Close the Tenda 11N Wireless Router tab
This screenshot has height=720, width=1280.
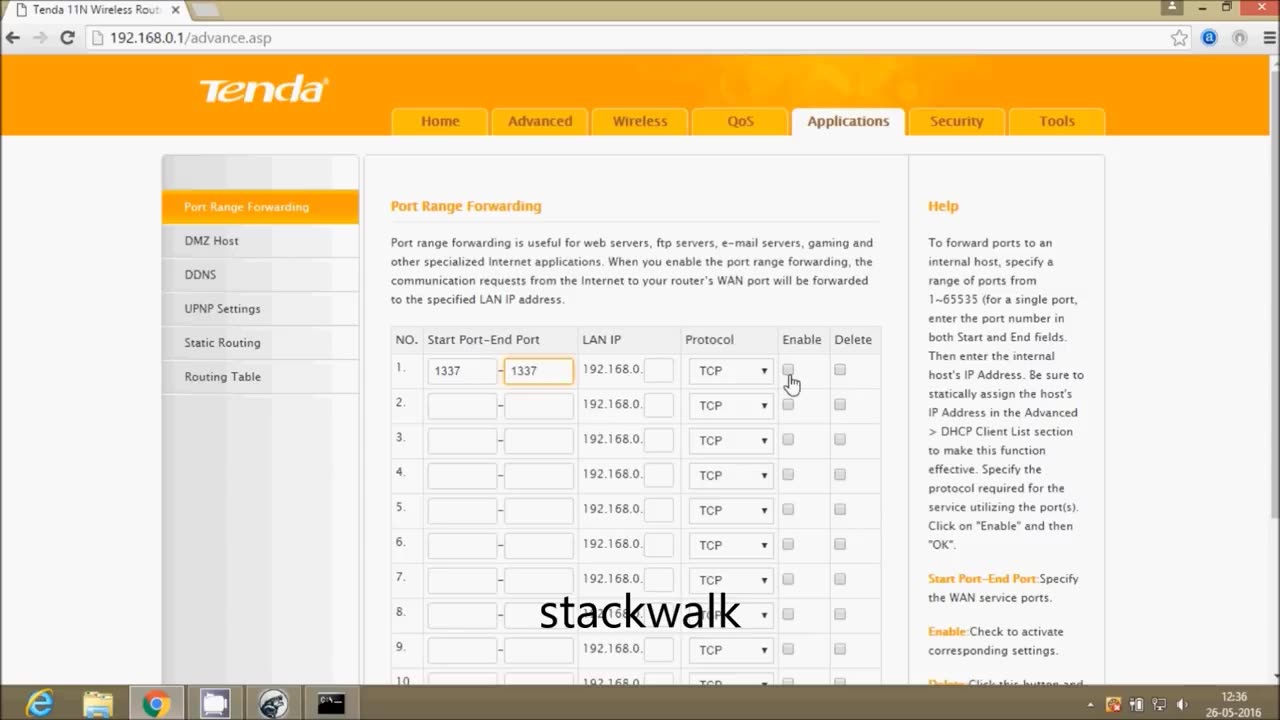click(175, 10)
